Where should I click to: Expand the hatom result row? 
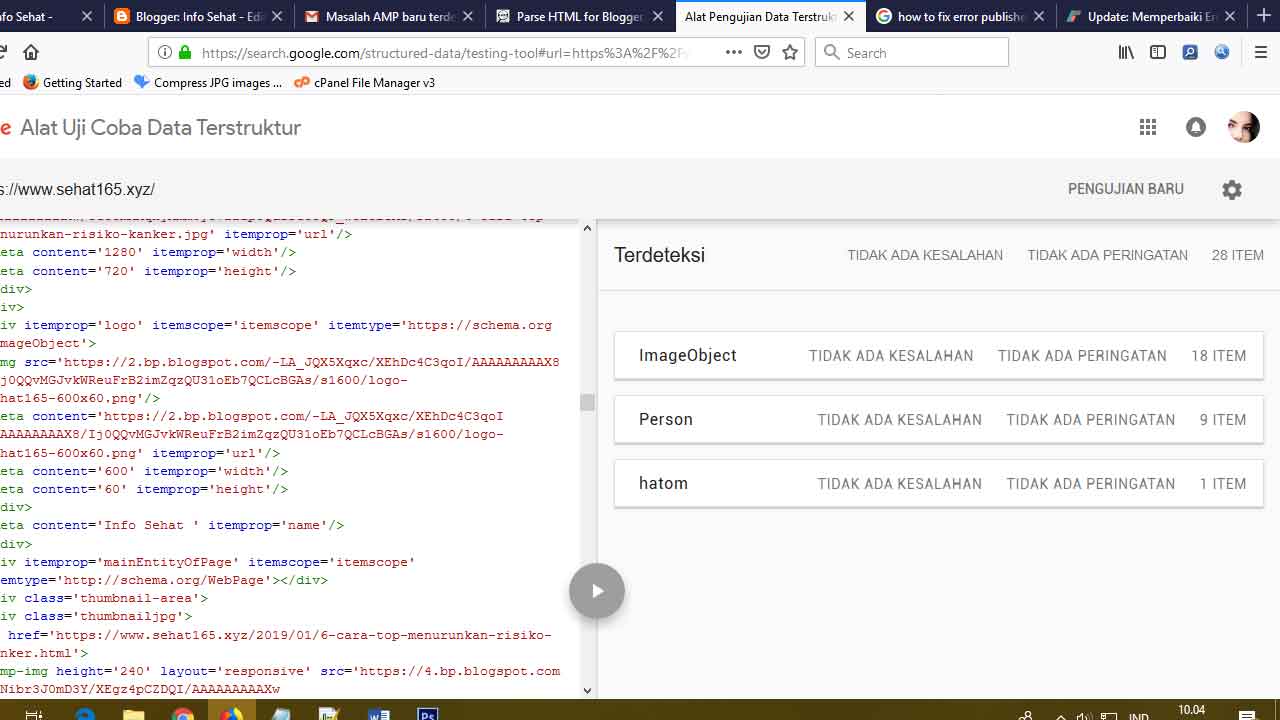939,483
